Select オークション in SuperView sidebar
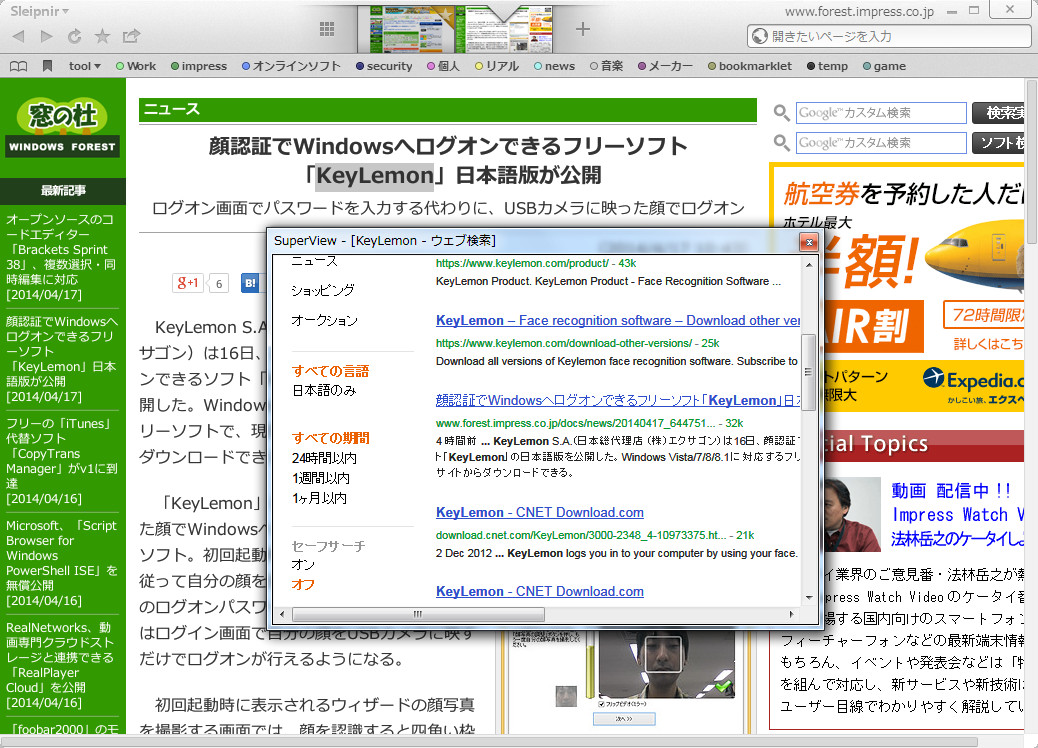Viewport: 1038px width, 748px height. click(x=324, y=320)
